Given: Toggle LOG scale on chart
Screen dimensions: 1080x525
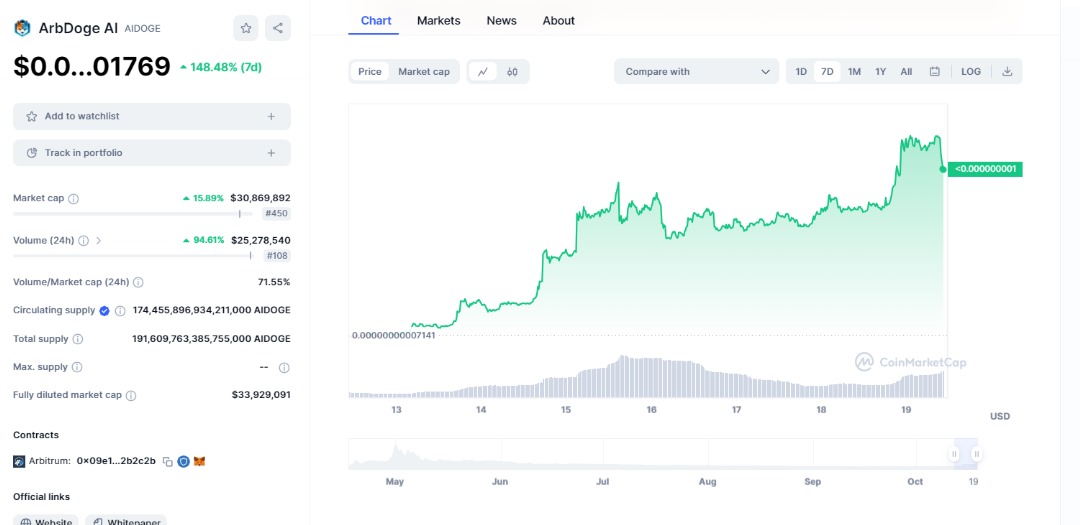Looking at the screenshot, I should click(971, 72).
